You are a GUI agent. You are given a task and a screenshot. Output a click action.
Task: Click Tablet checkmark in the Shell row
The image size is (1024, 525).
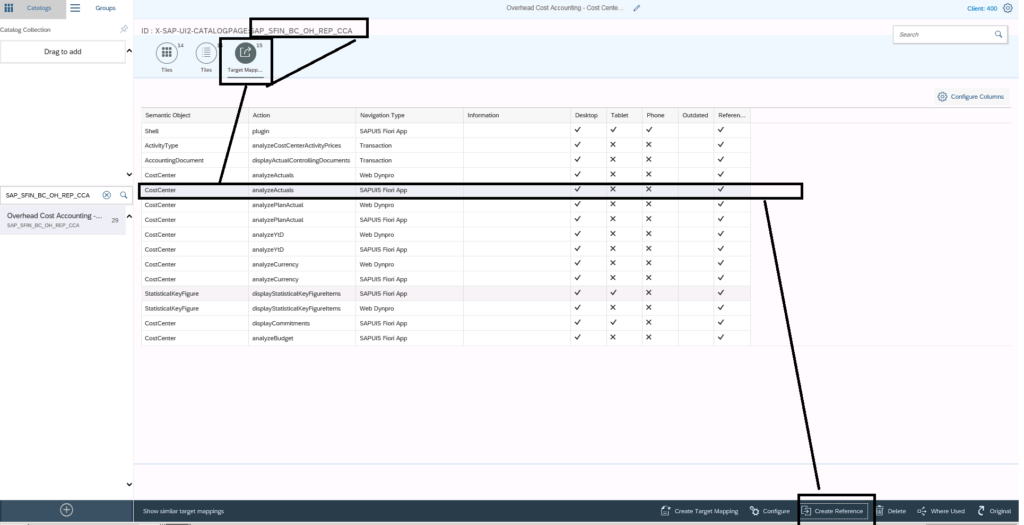[x=613, y=130]
